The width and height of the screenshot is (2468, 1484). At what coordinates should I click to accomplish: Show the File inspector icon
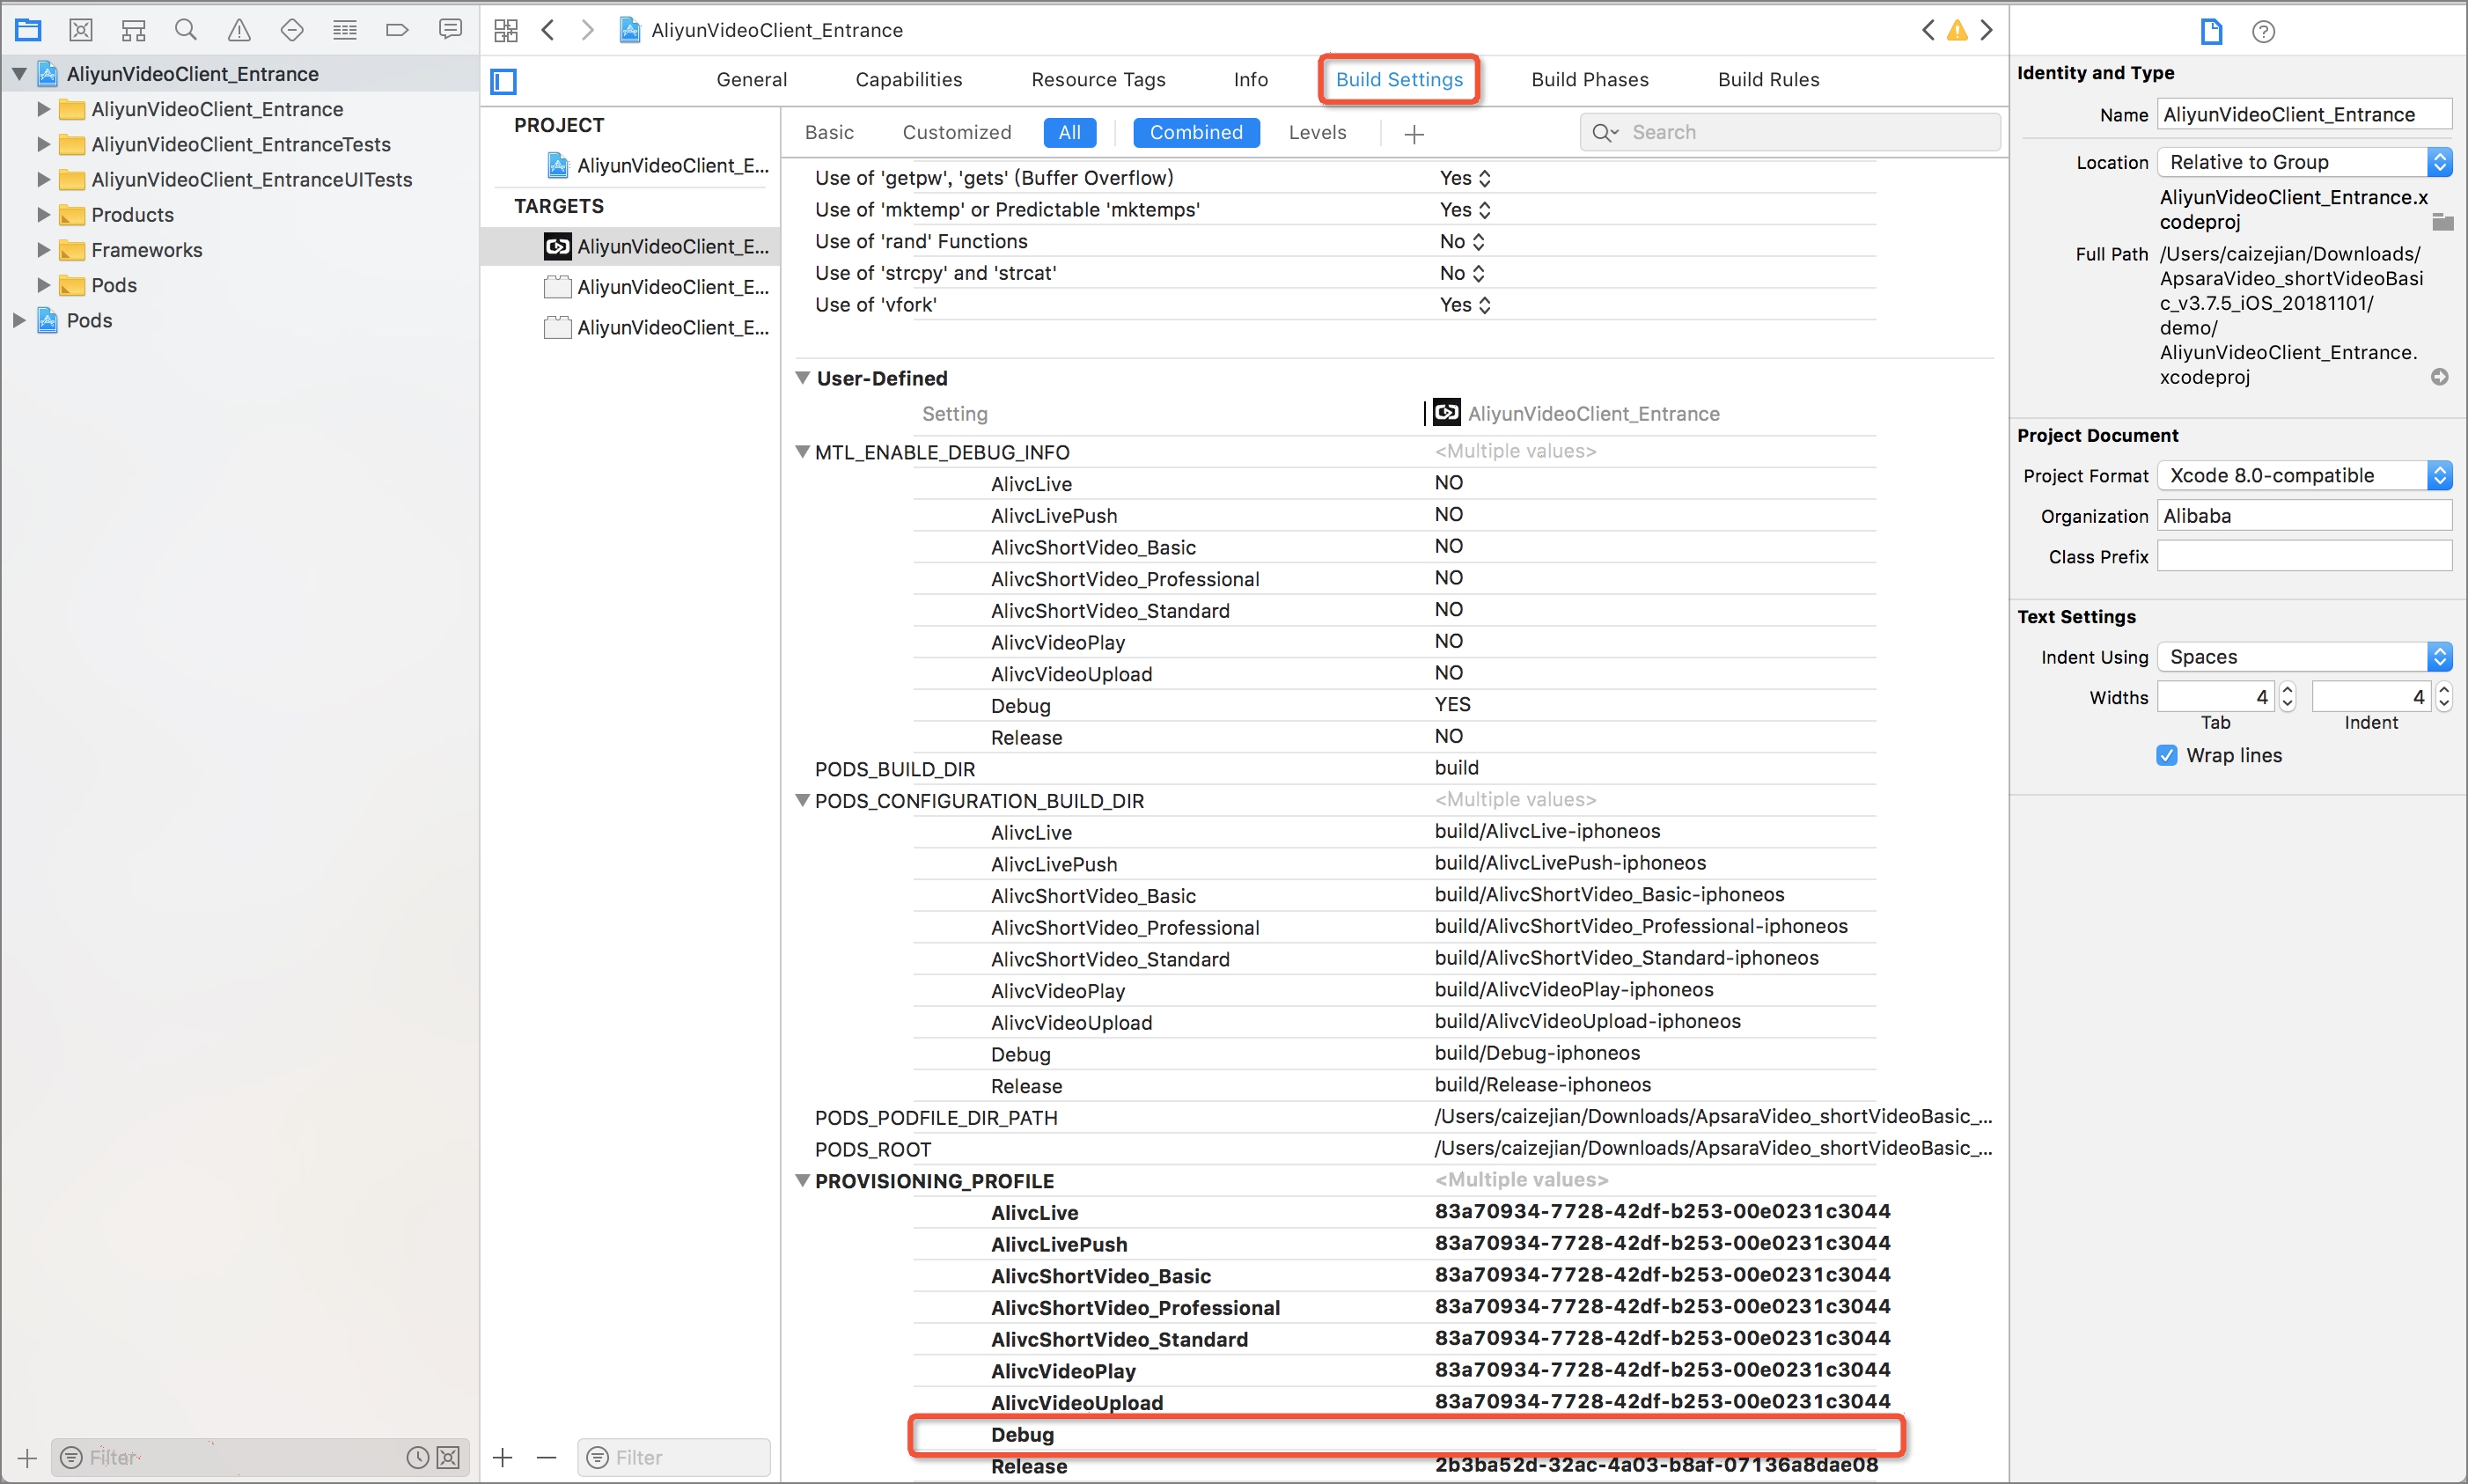pos(2211,31)
